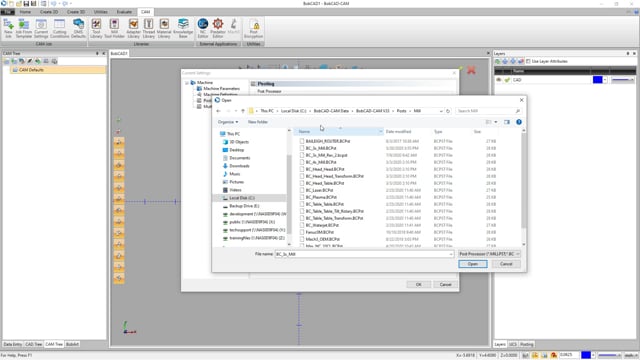Open DMS Defaults
The height and width of the screenshot is (360, 640).
pos(78,28)
